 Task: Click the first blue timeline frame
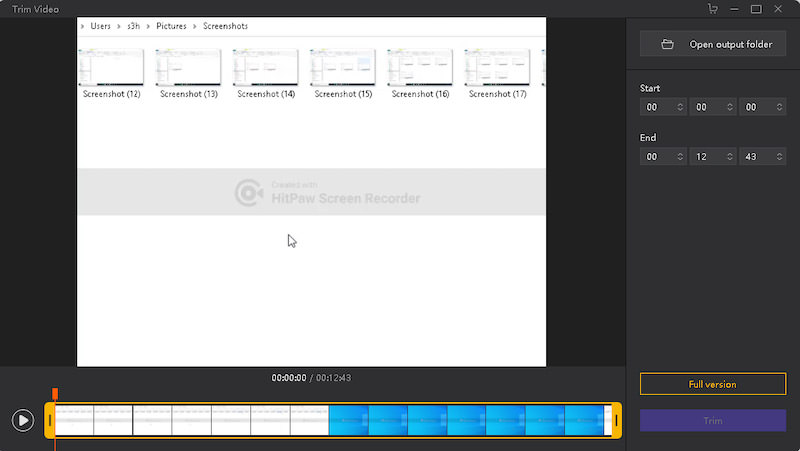point(348,420)
